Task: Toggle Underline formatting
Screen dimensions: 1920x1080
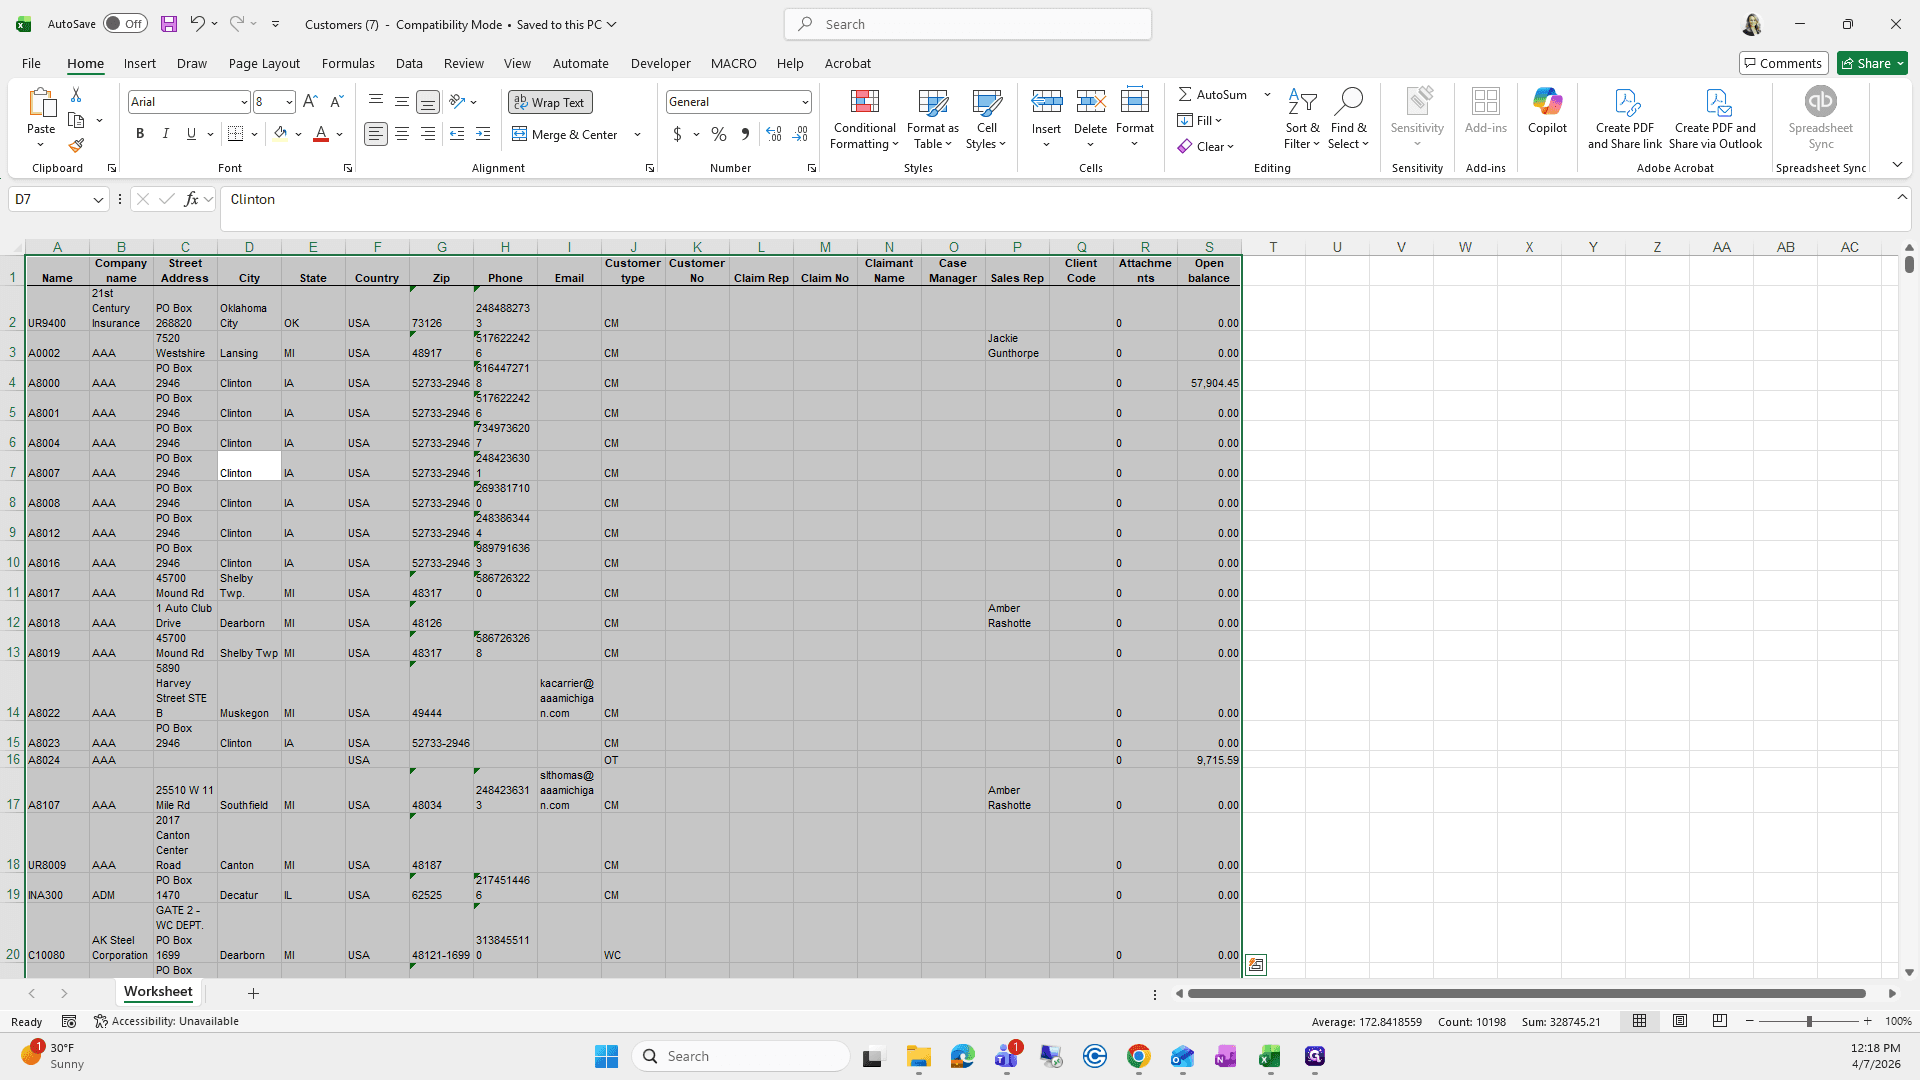Action: pos(191,134)
